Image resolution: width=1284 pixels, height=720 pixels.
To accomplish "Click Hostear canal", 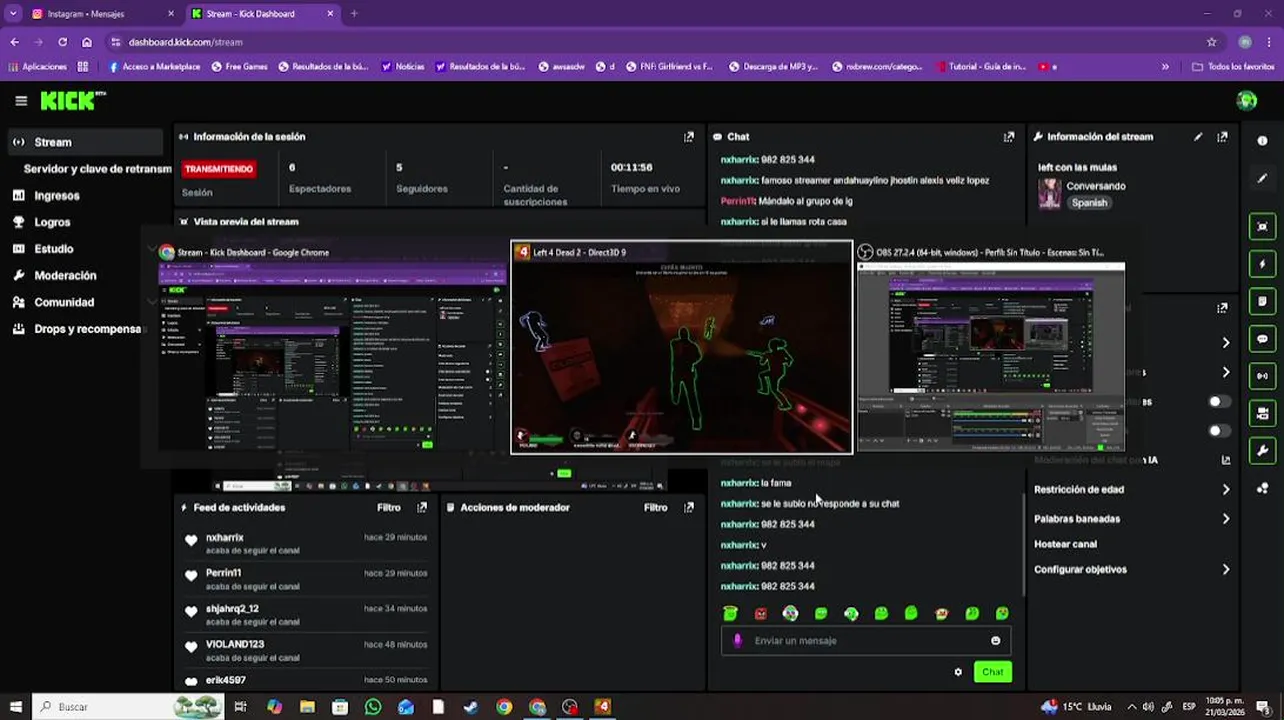I will coord(1065,545).
